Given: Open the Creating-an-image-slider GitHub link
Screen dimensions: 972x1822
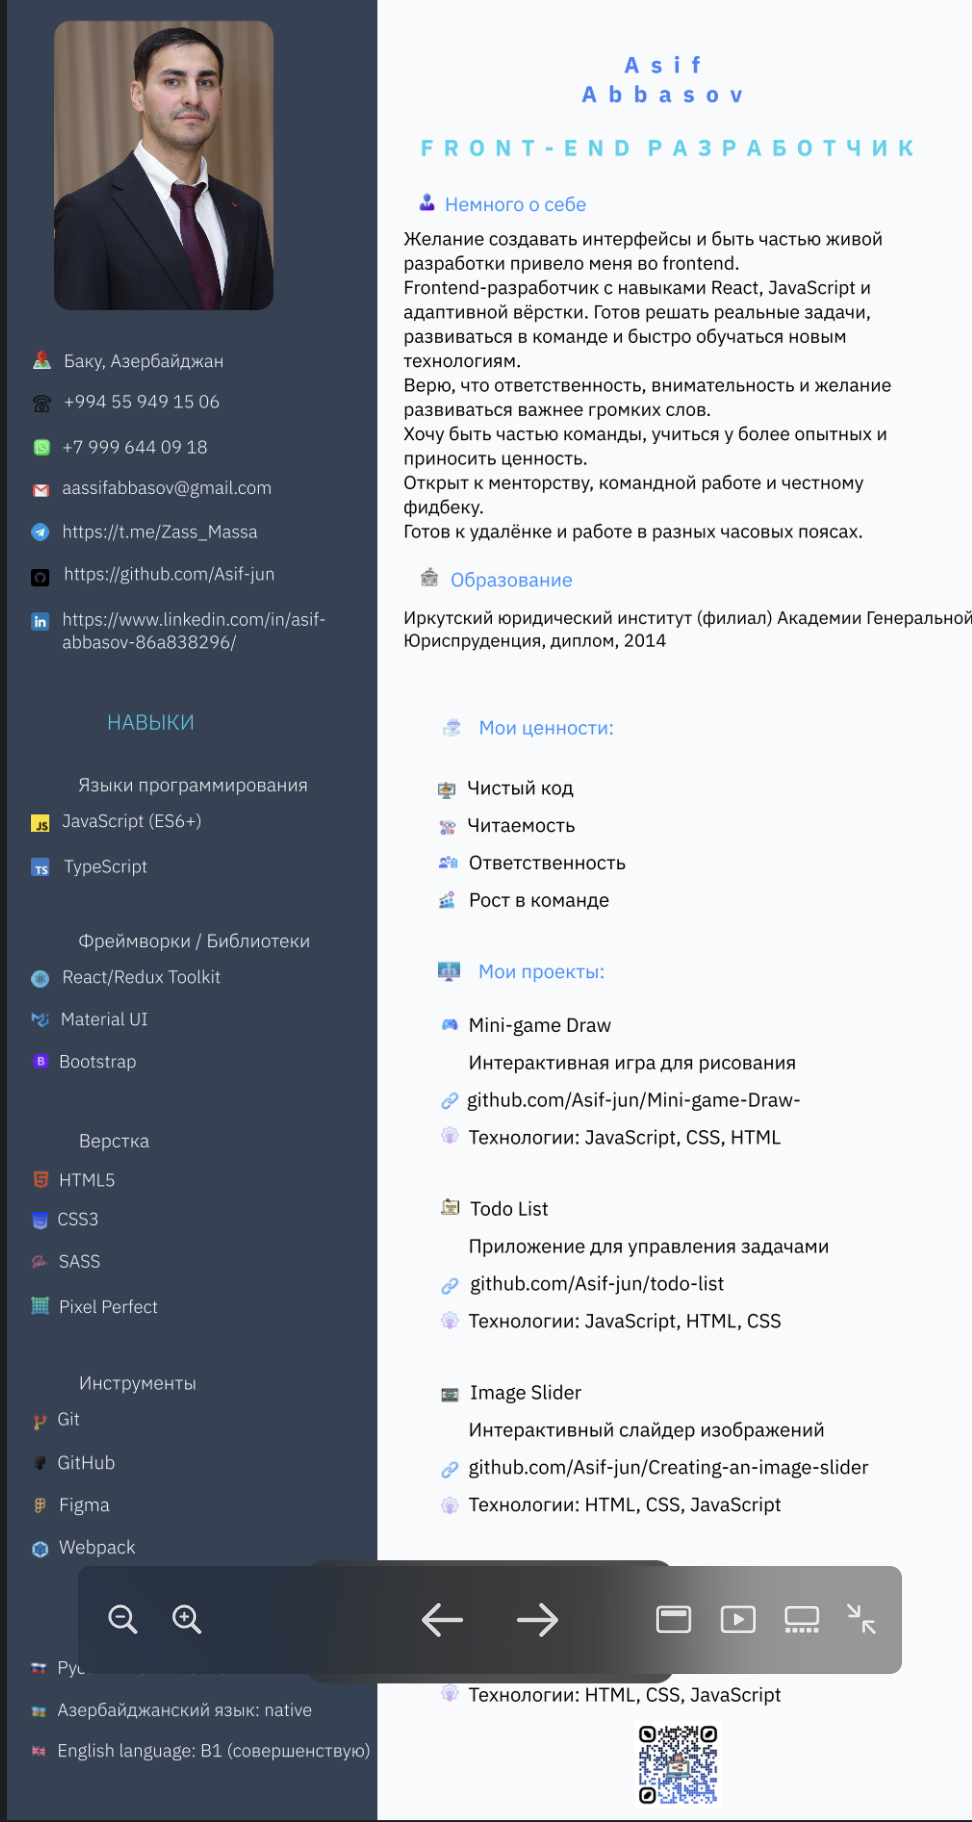Looking at the screenshot, I should (668, 1467).
